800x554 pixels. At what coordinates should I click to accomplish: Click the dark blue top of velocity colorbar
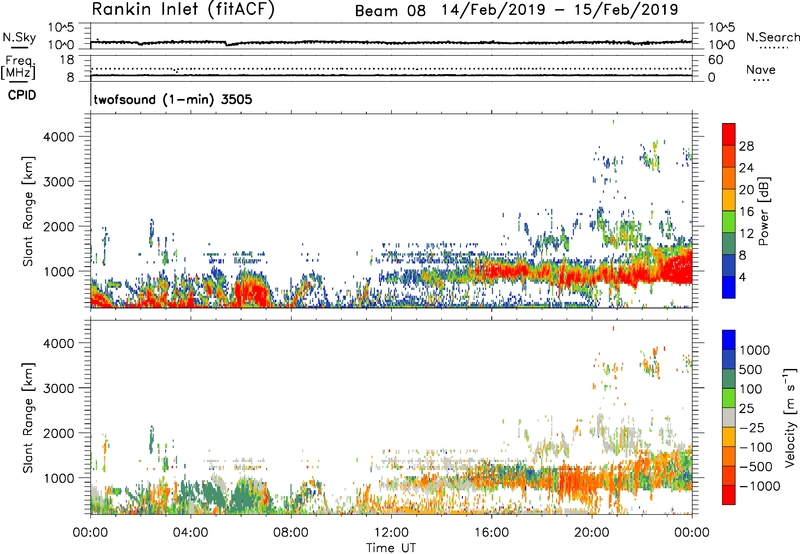(729, 340)
